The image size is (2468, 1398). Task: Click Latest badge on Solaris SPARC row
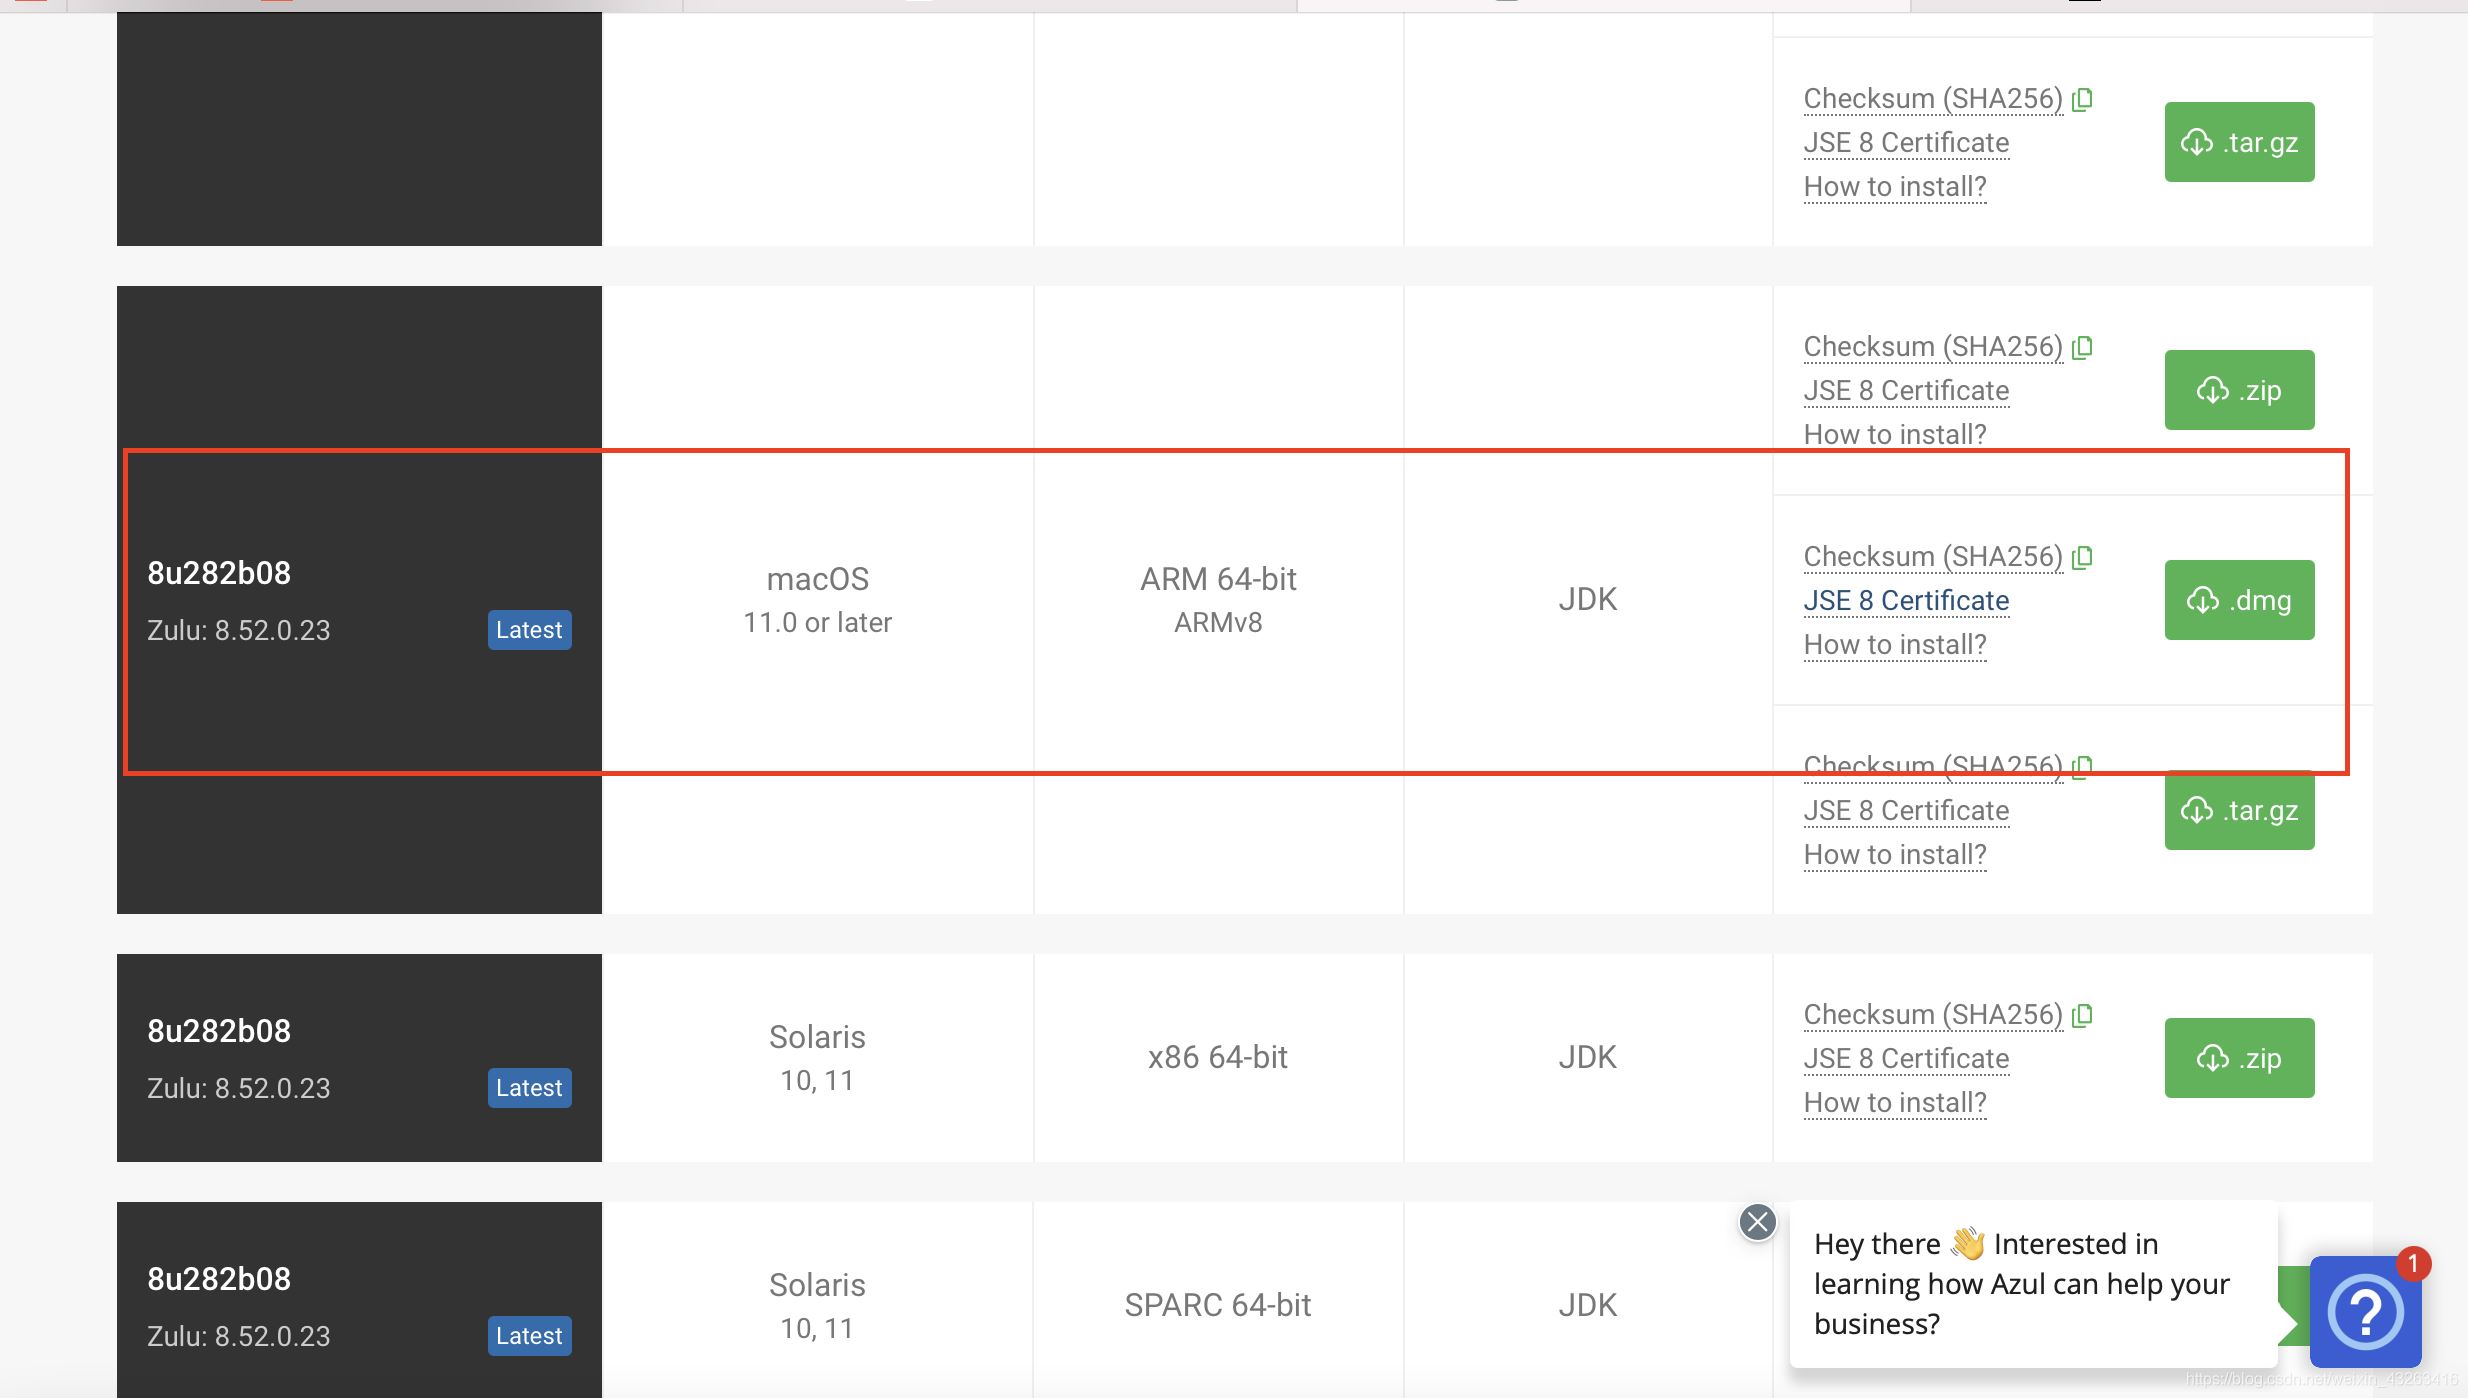529,1336
